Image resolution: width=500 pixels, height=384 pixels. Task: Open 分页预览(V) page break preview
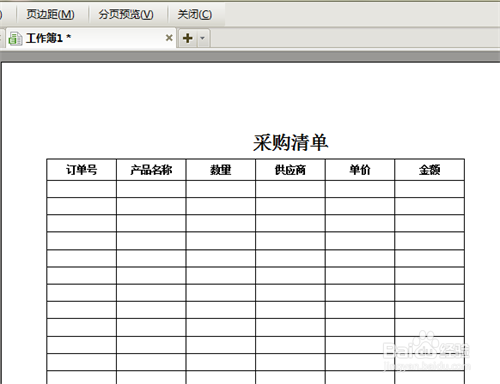click(x=126, y=14)
